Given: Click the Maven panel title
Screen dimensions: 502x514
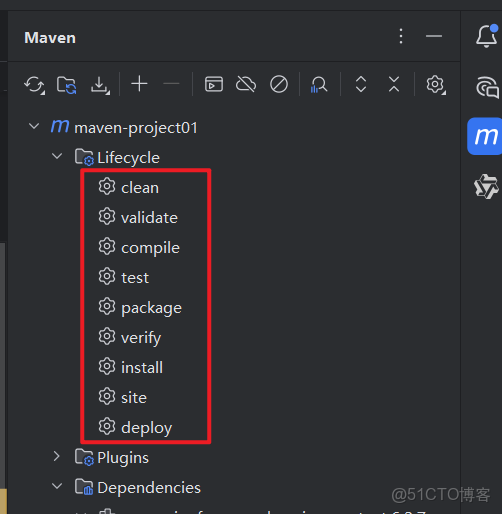Looking at the screenshot, I should 50,38.
